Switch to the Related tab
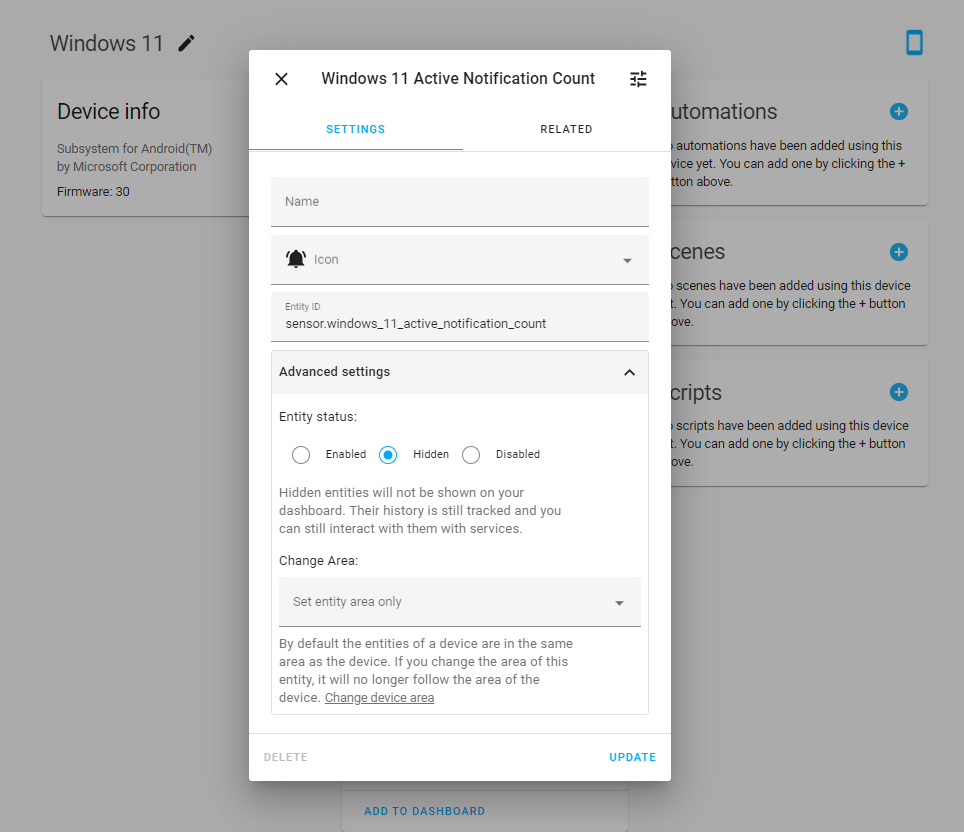 click(x=566, y=129)
